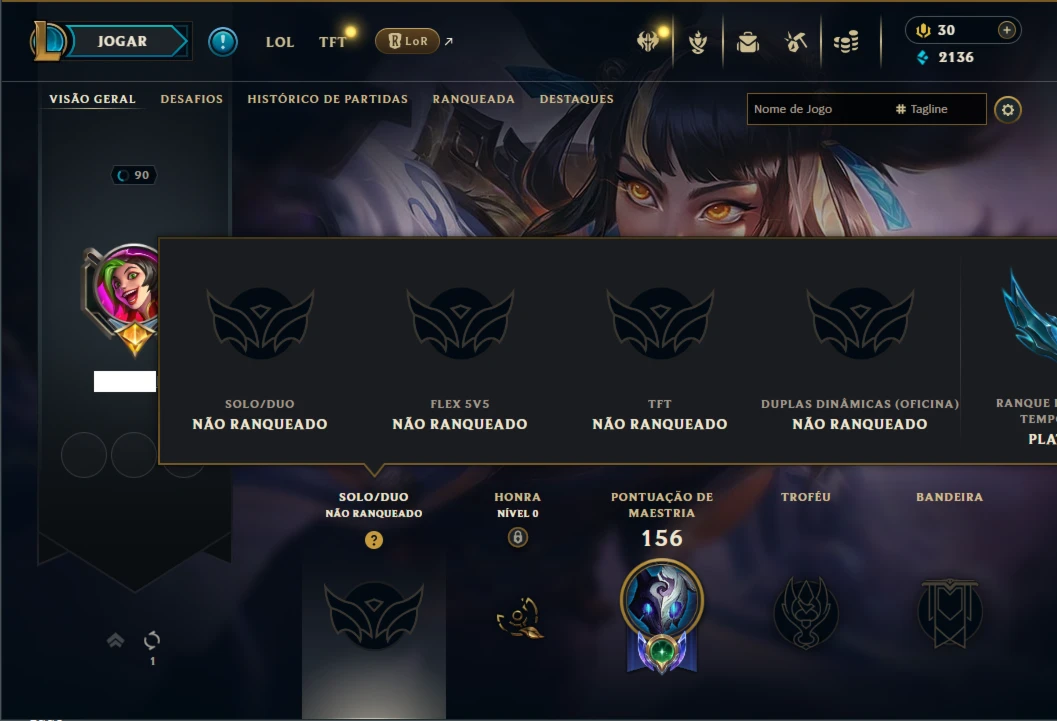Launch LoR via its badge button
The height and width of the screenshot is (721, 1057).
coord(407,41)
